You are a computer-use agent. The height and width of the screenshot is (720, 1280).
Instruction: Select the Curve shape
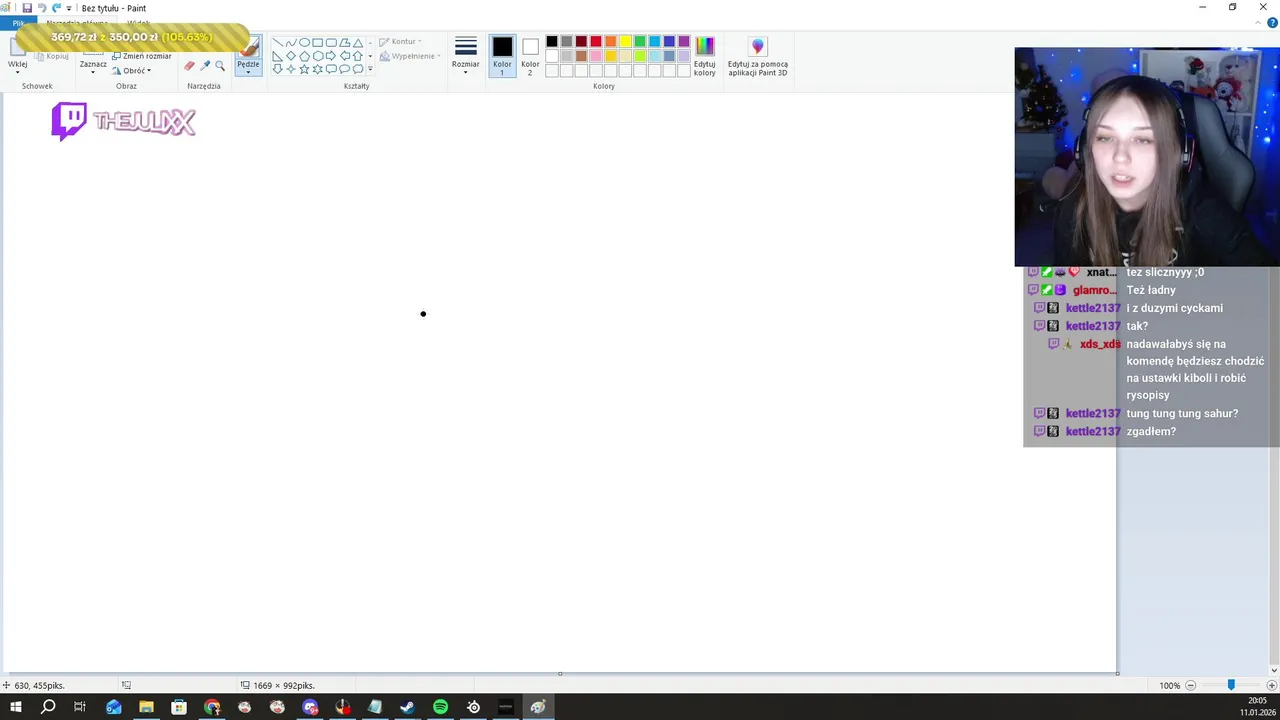[291, 43]
